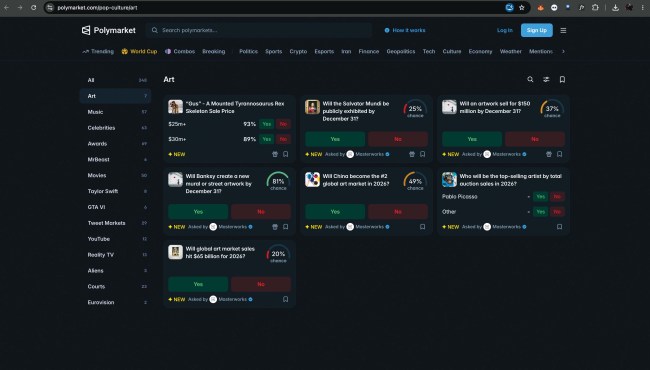The height and width of the screenshot is (370, 650).
Task: Click the Polymarket logo
Action: (x=109, y=30)
